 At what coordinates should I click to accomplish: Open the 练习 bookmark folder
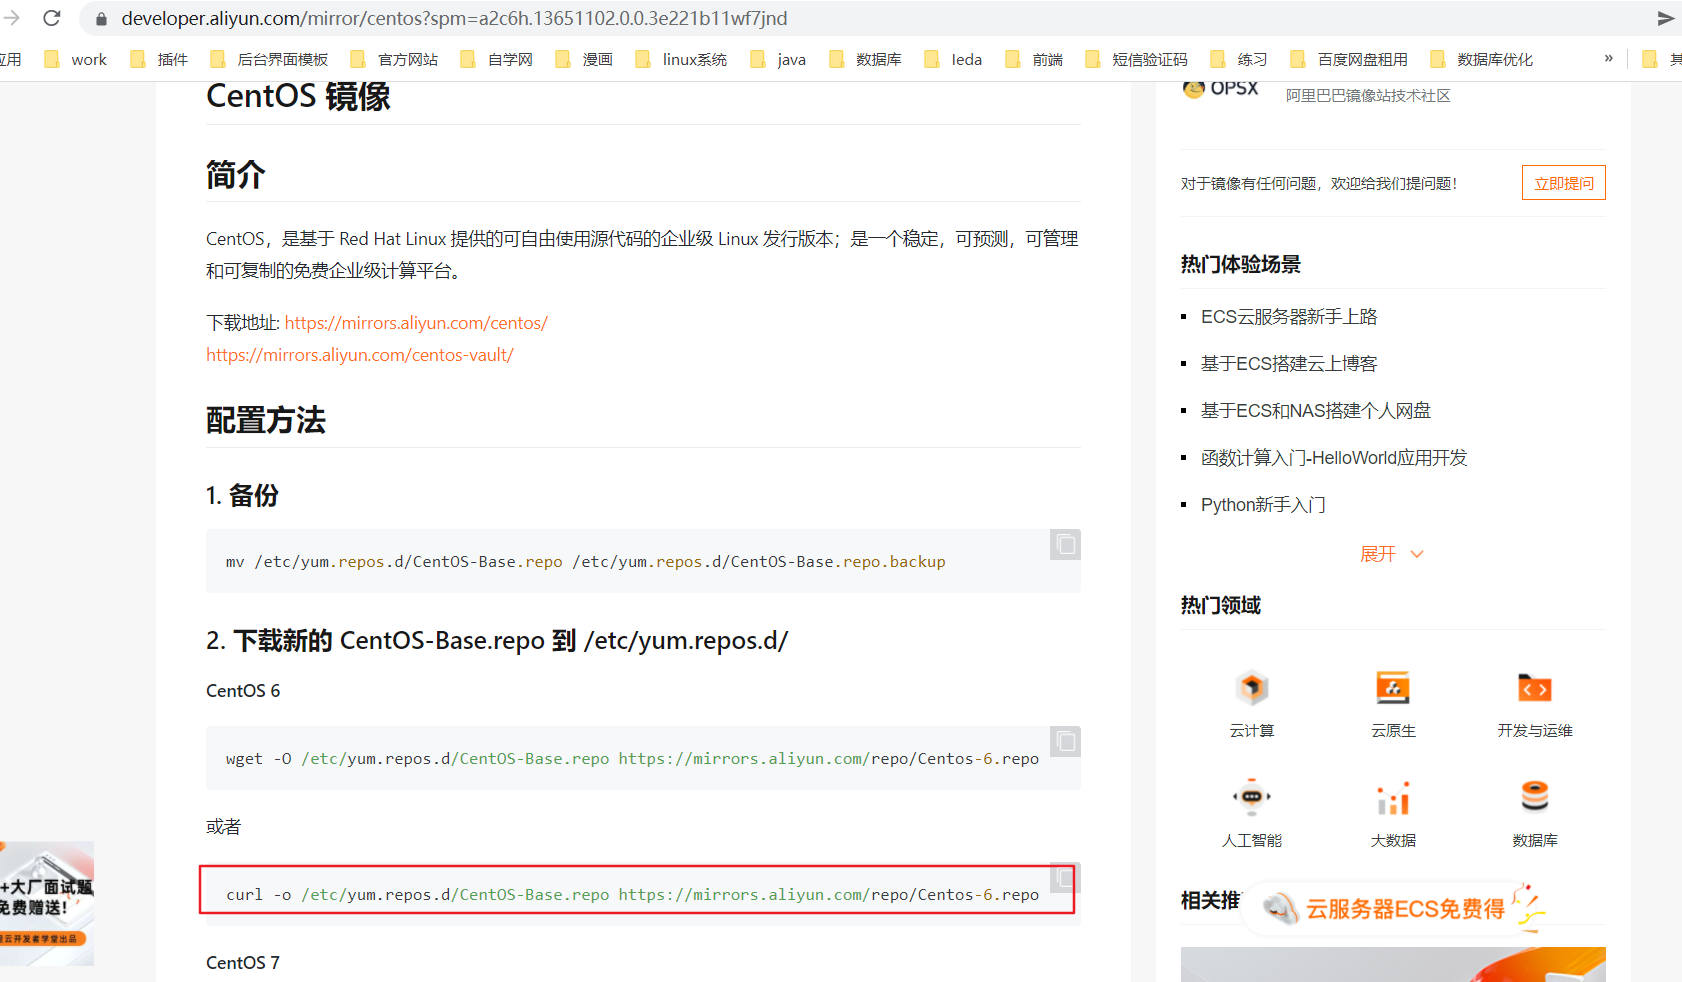pyautogui.click(x=1240, y=59)
